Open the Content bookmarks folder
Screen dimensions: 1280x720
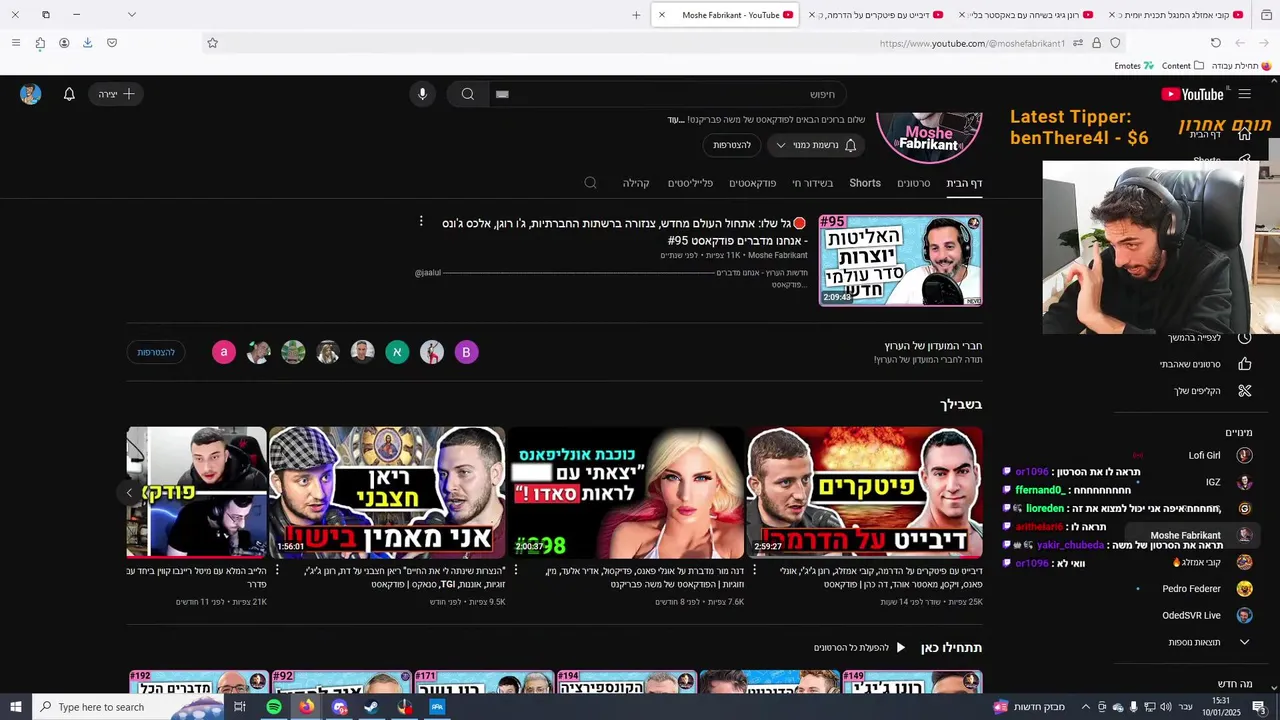tap(1183, 66)
